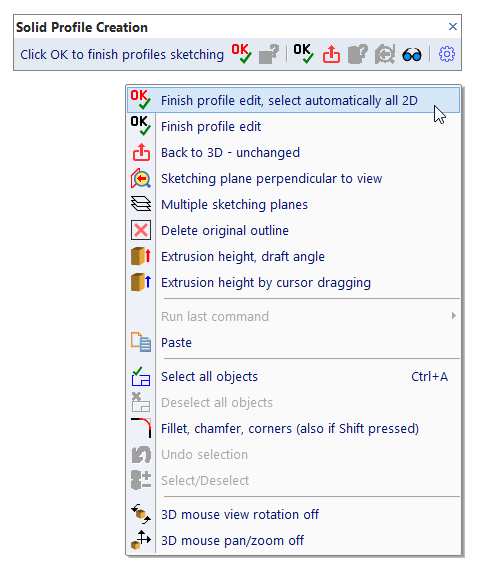Click the red X Delete original outline icon
This screenshot has height=575, width=481.
click(x=141, y=230)
